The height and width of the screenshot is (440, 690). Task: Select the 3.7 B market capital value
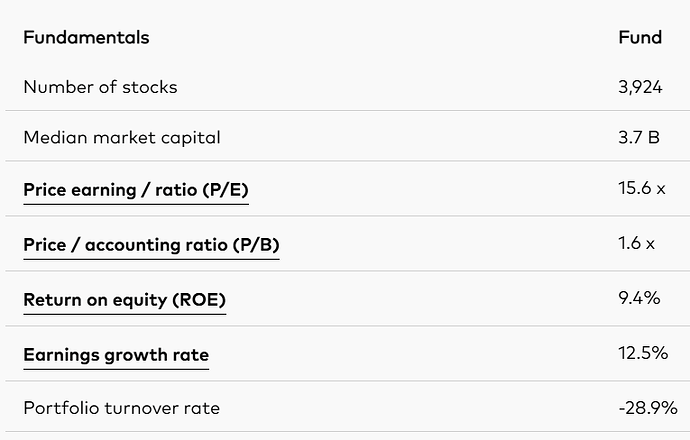[x=639, y=138]
